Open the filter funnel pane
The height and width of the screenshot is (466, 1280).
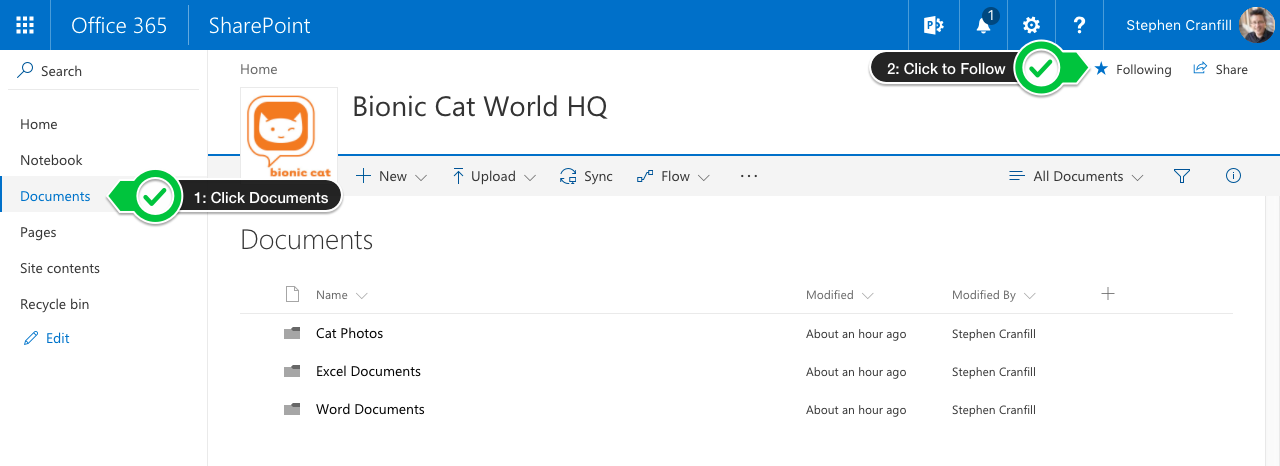(1182, 176)
